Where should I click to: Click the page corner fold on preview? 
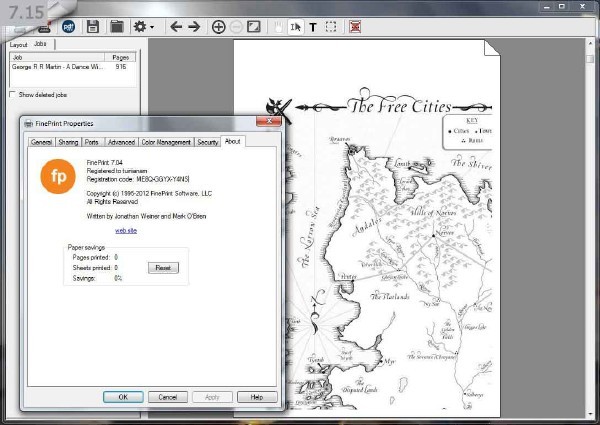pos(492,48)
